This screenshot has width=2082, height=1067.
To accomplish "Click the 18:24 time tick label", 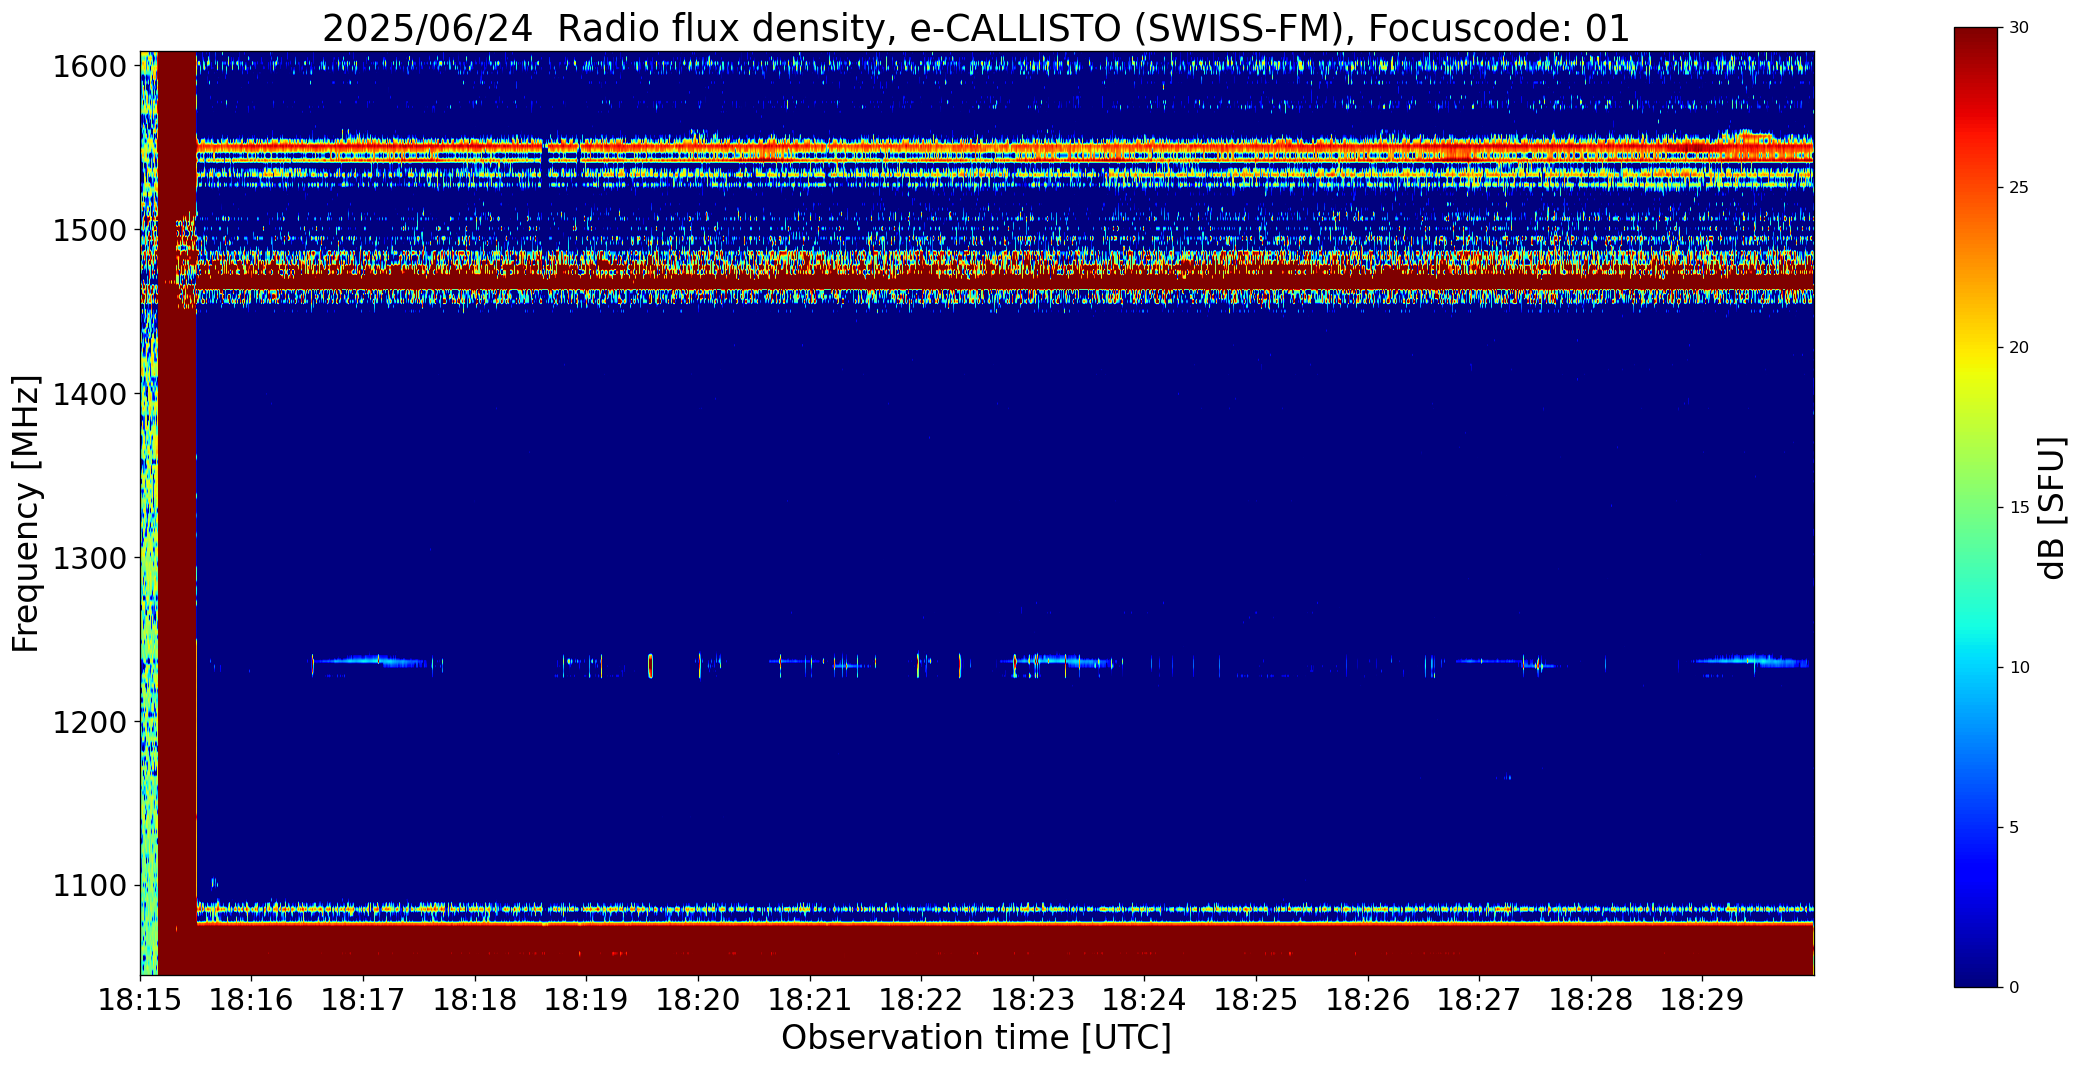I will coord(1145,1000).
